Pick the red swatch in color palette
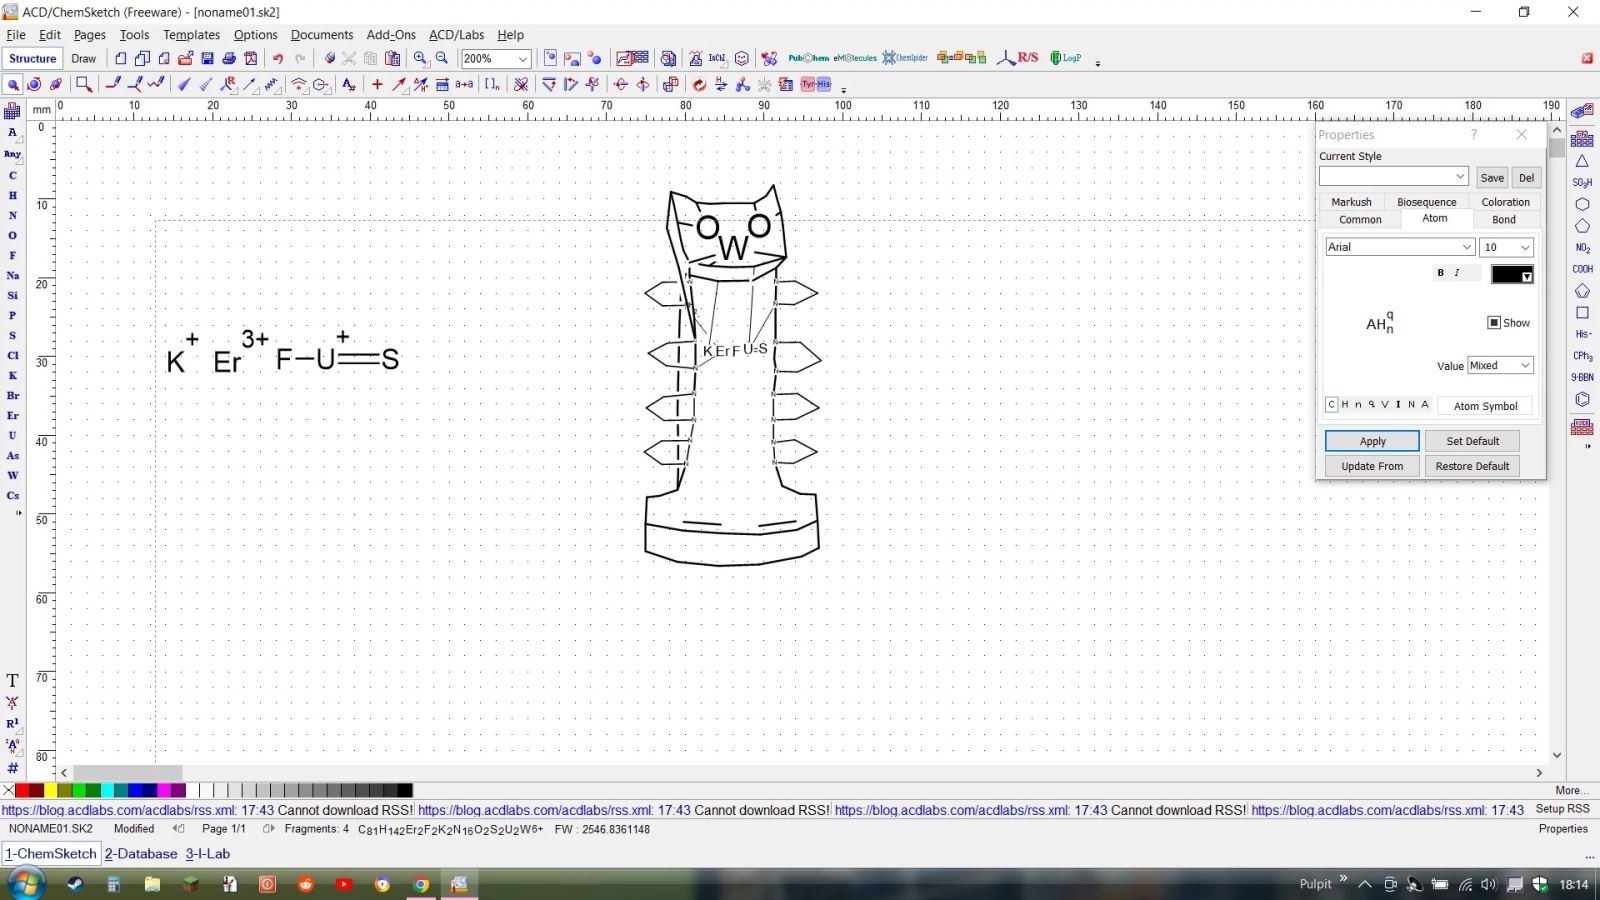Screen dimensions: 1600x900 coord(22,791)
